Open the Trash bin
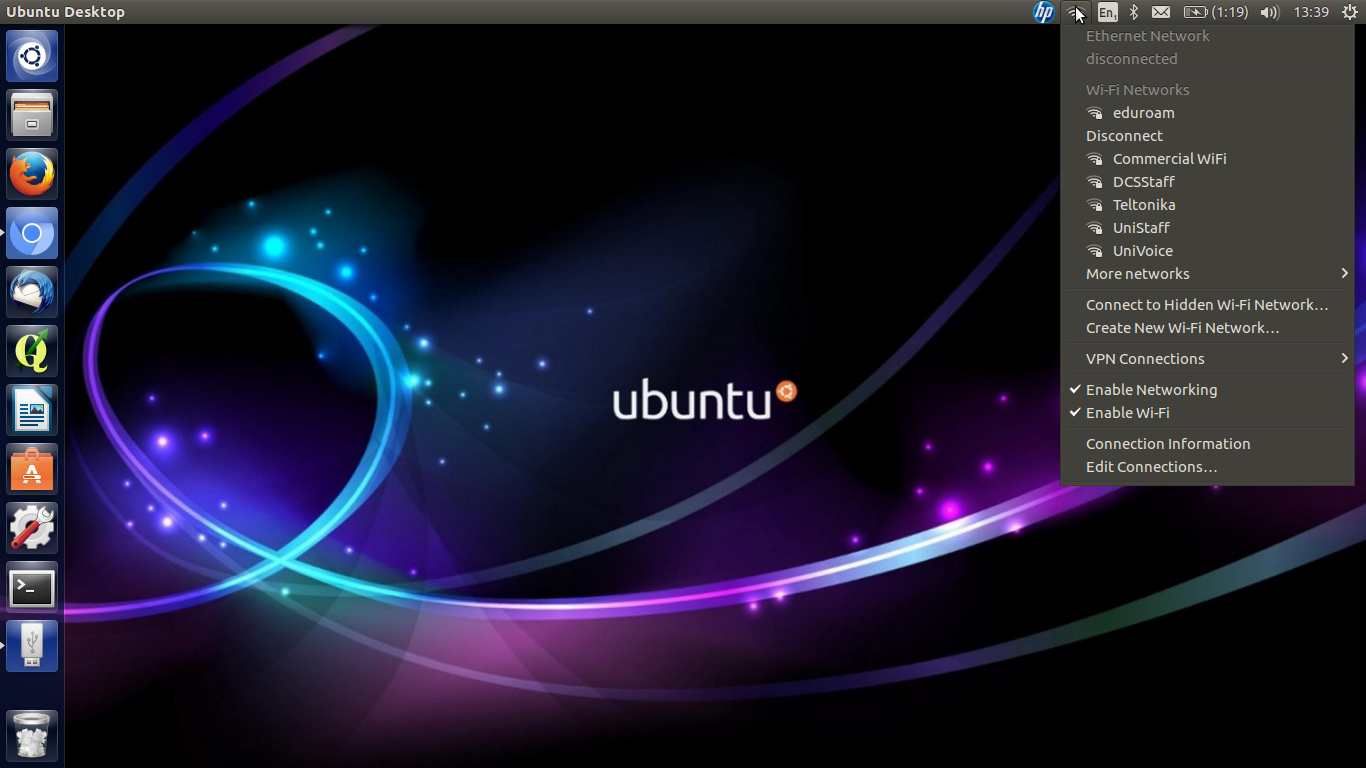Screen dimensions: 1366x768 (x=32, y=736)
